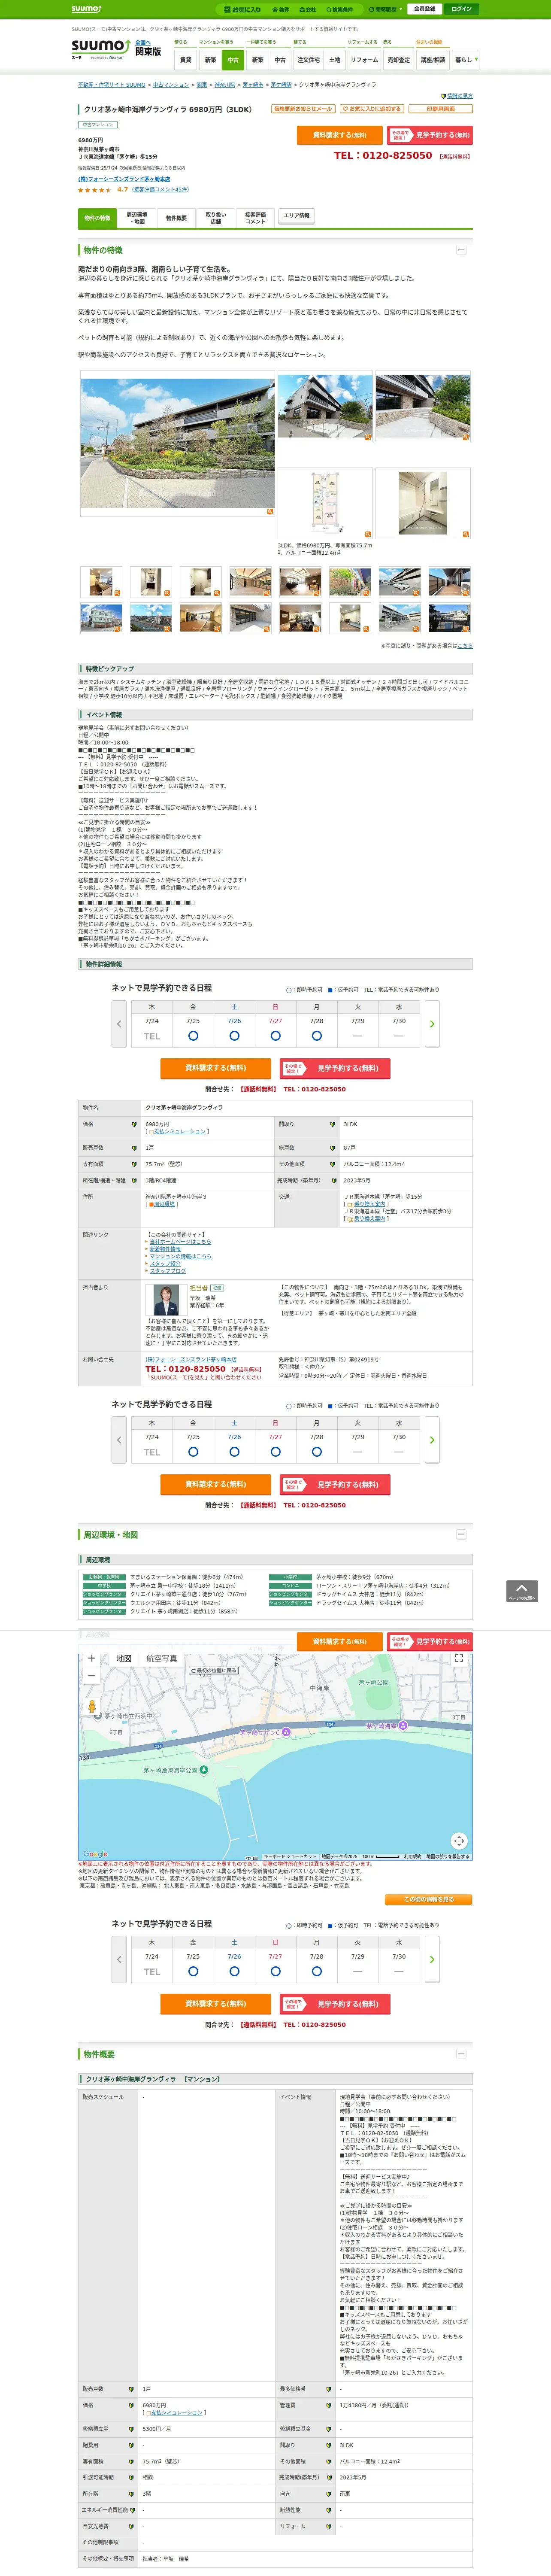Show previous week in first schedule
551x2576 pixels.
coord(119,1024)
